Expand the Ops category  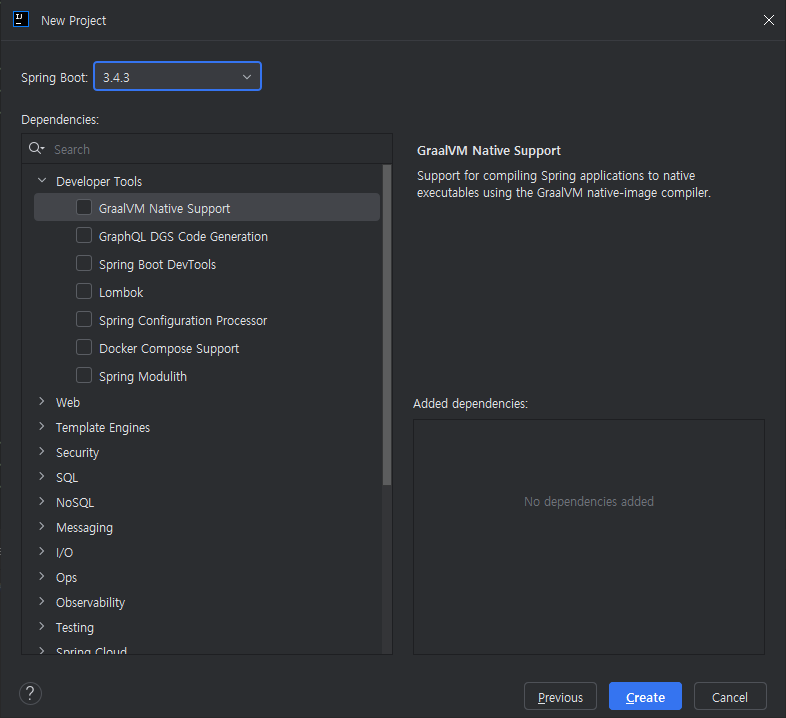pos(42,577)
